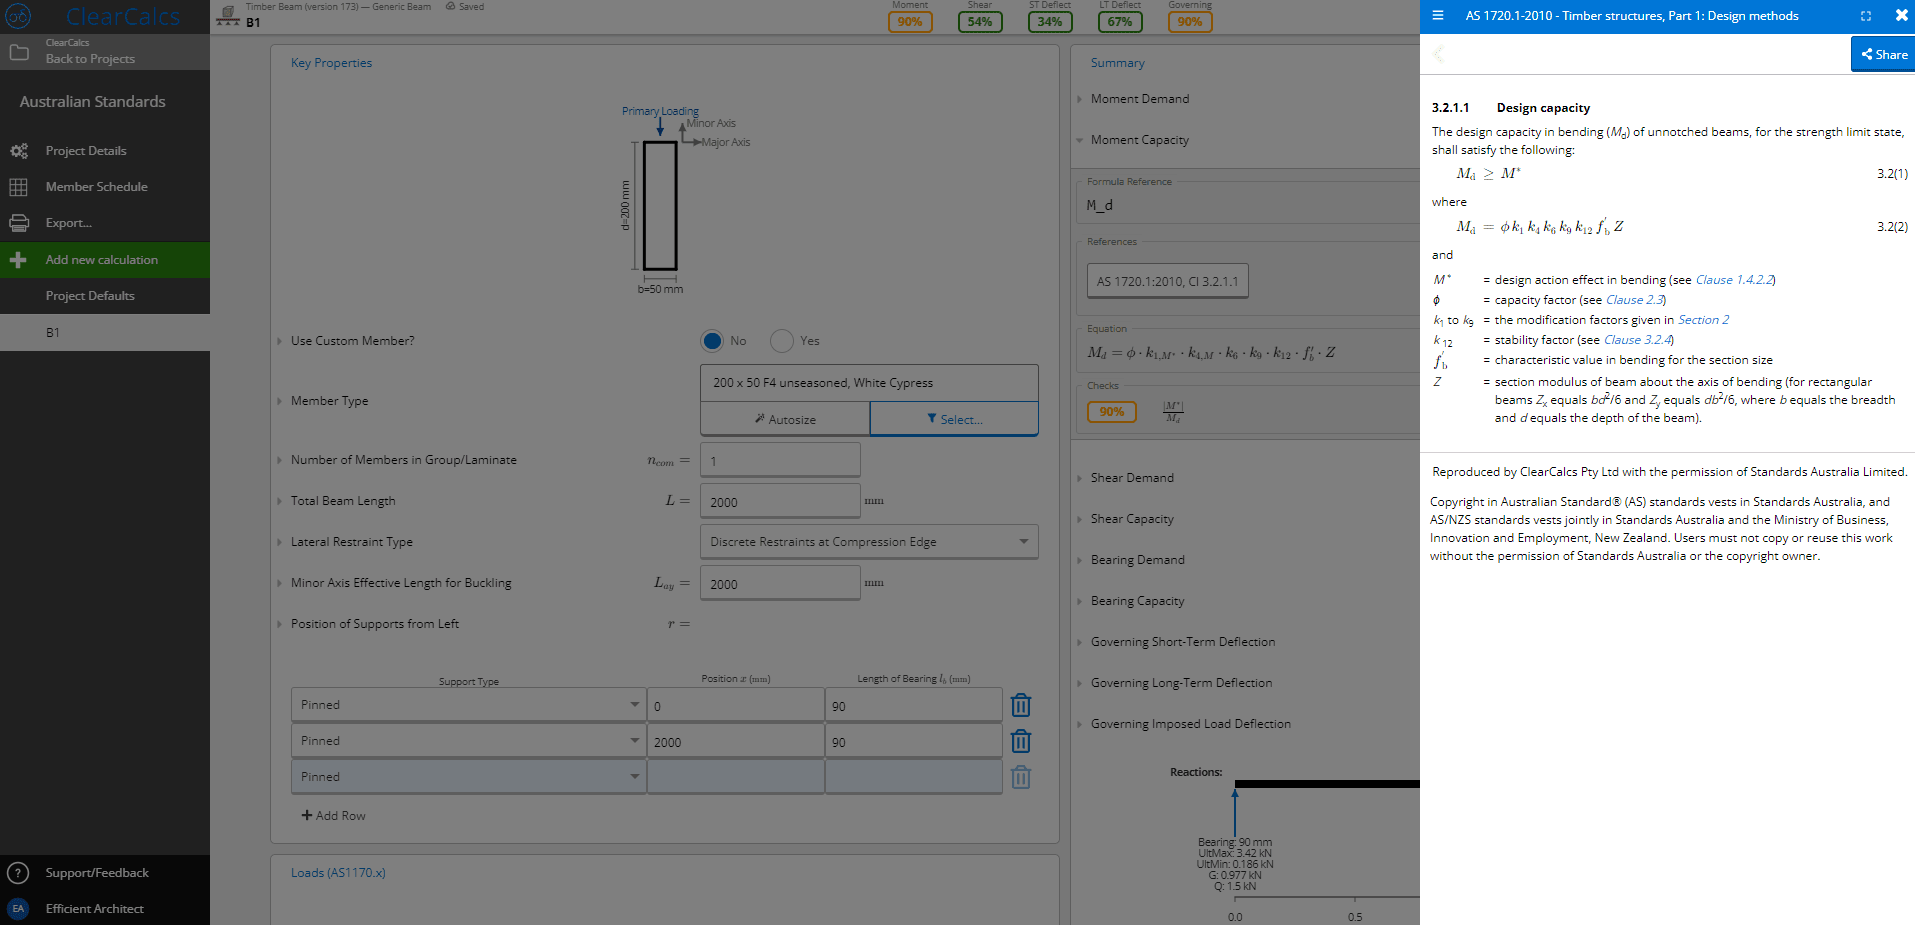This screenshot has width=1915, height=925.
Task: Open the Lateral Restraint Type dropdown
Action: tap(869, 542)
